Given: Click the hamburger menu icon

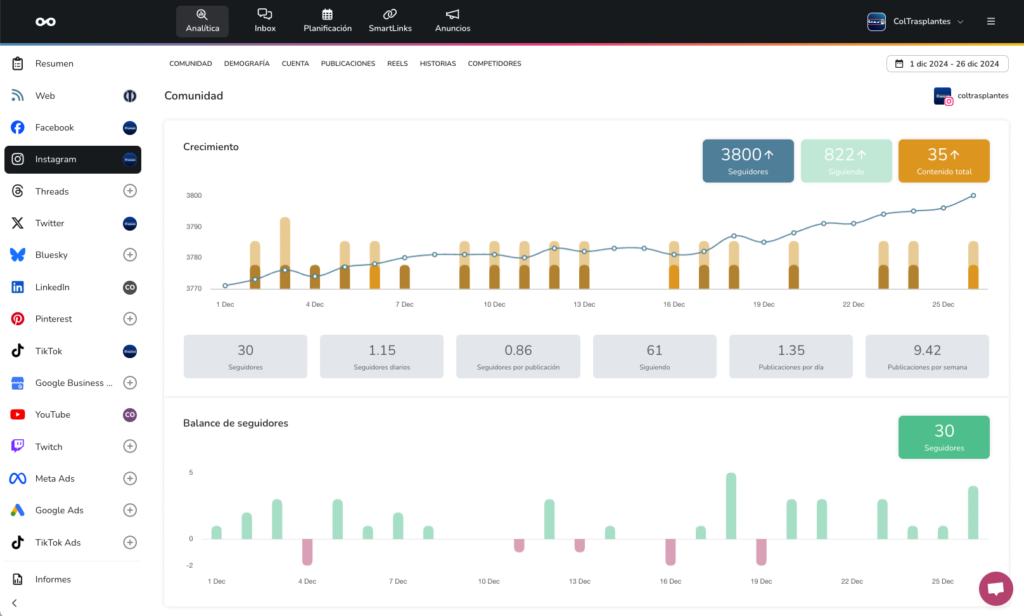Looking at the screenshot, I should [x=991, y=22].
